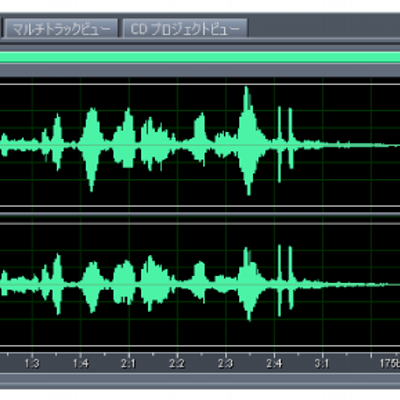The height and width of the screenshot is (400, 400).
Task: Place the playhead at ruler mark 2:2
Action: pos(177,364)
